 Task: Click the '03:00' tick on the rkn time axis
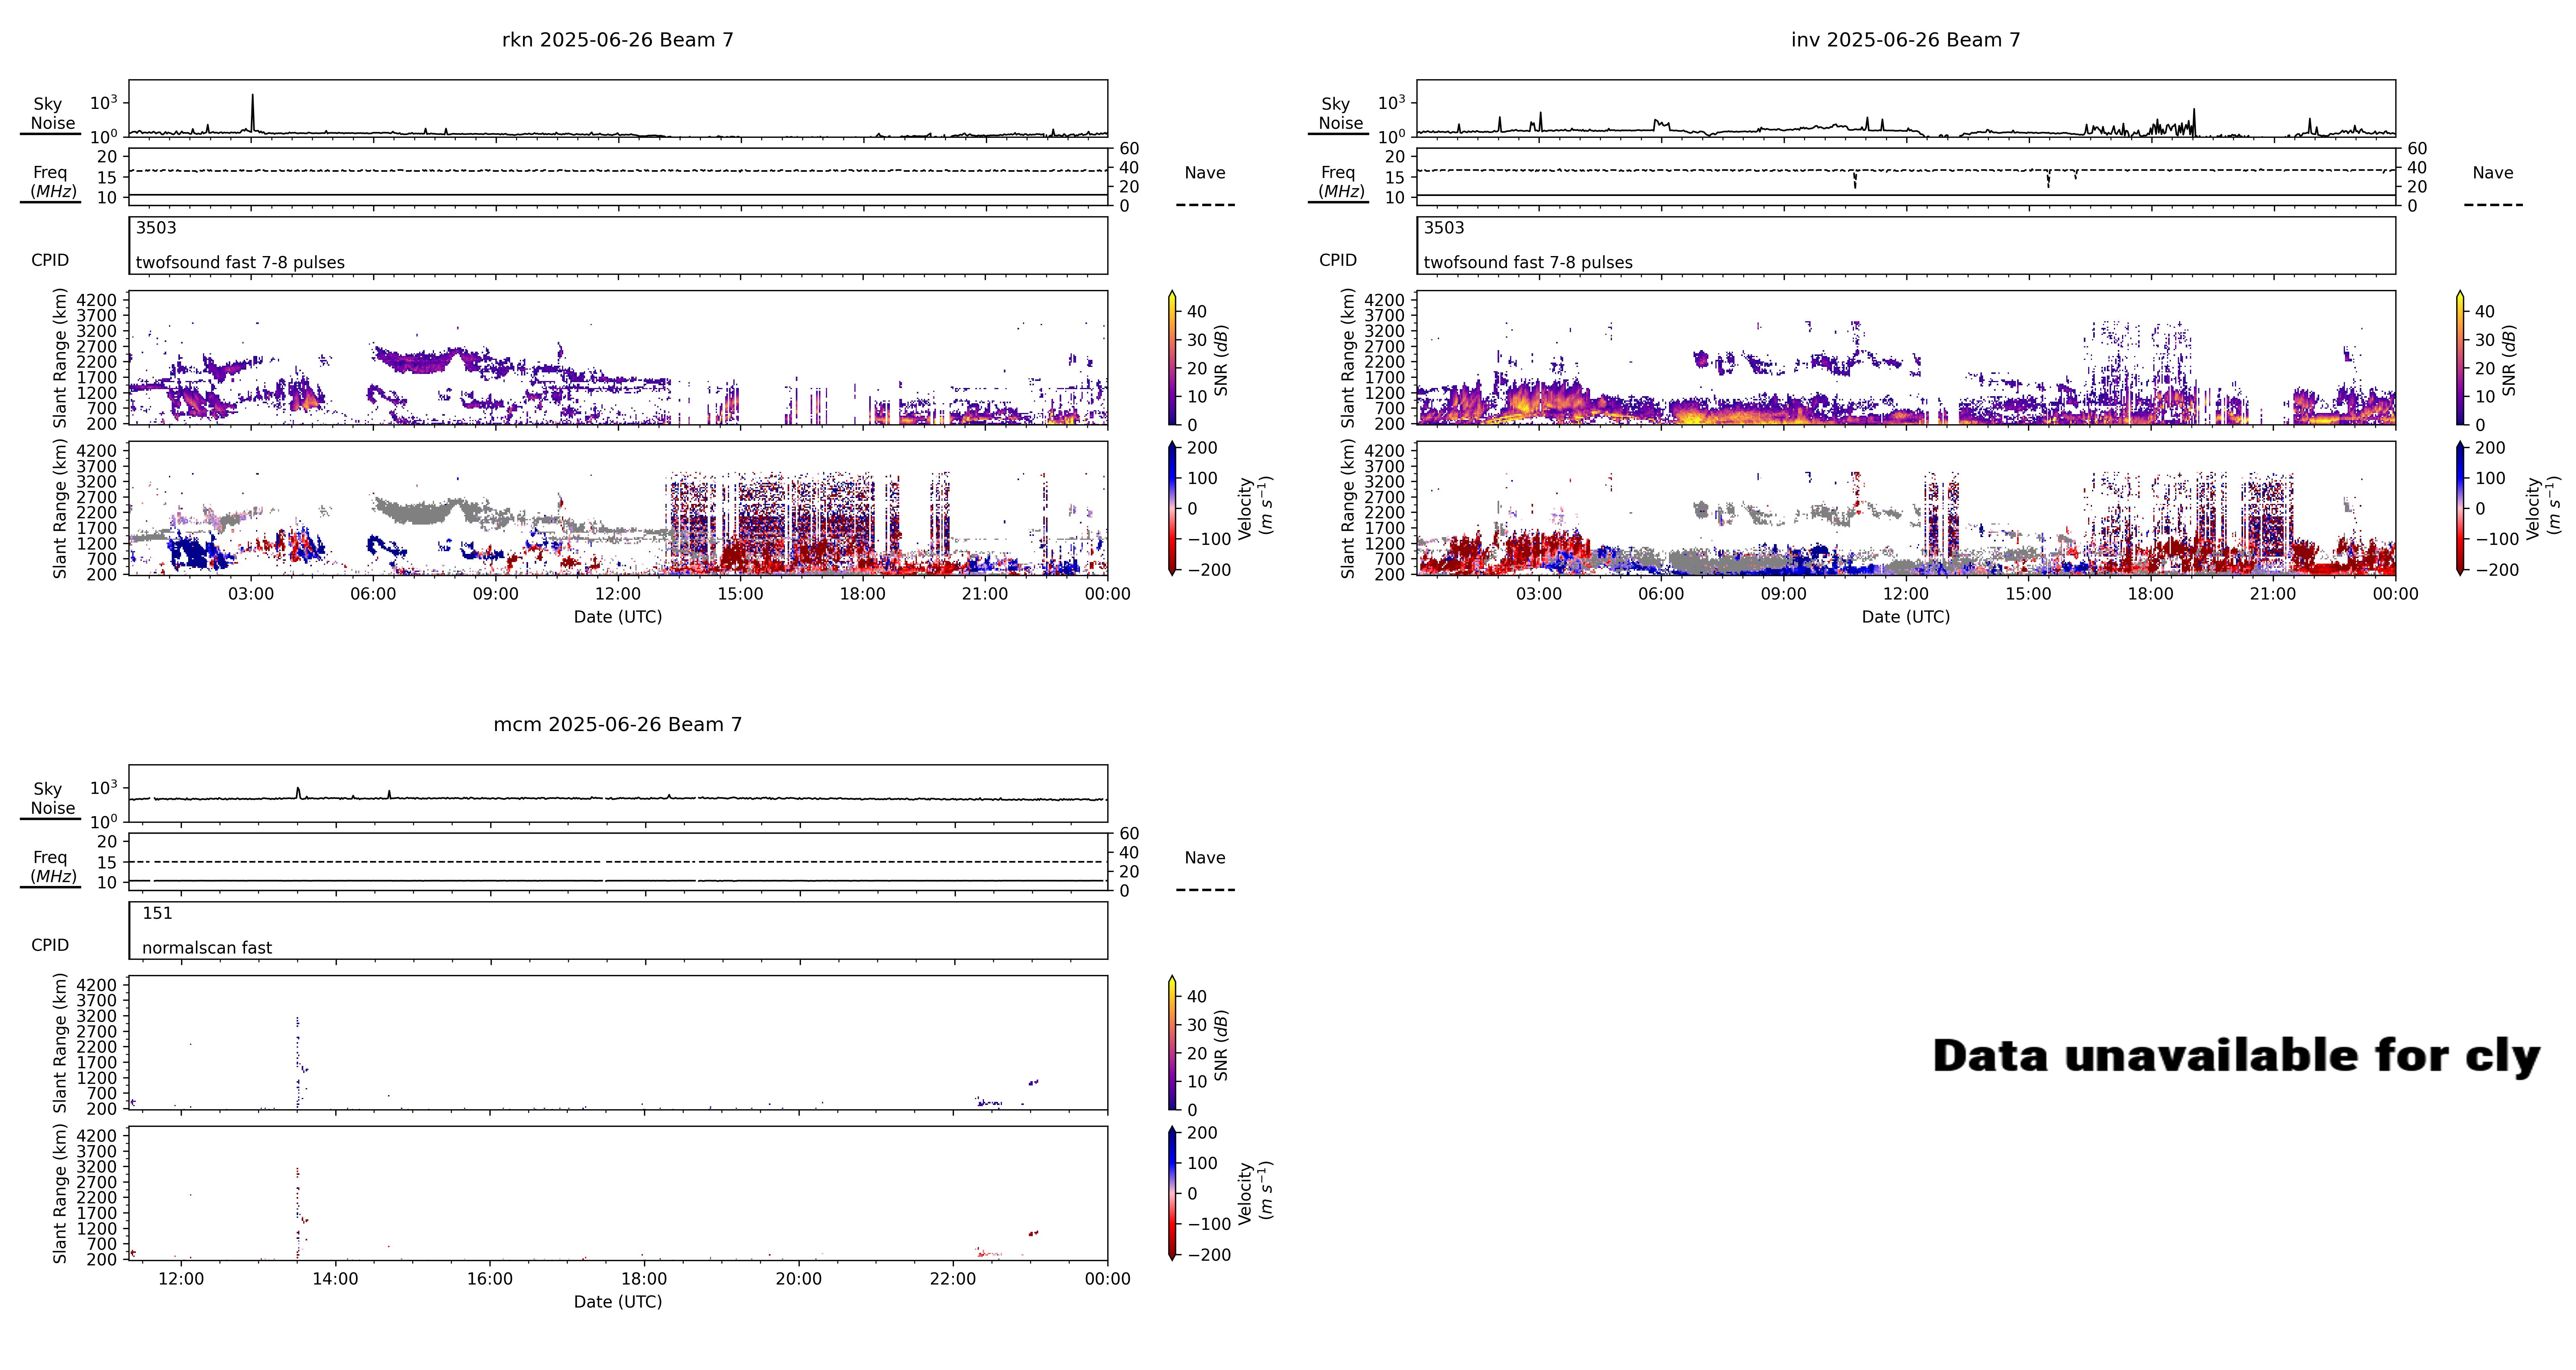[x=250, y=594]
